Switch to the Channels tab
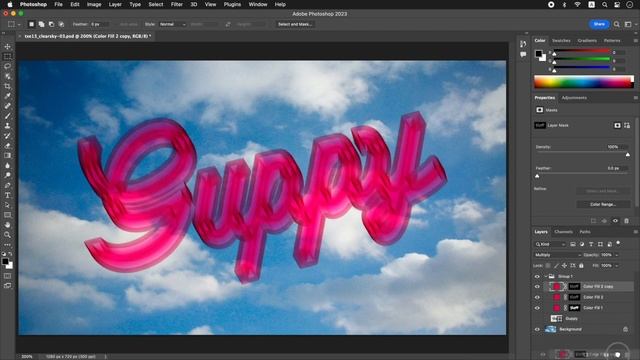Image resolution: width=640 pixels, height=360 pixels. (563, 232)
